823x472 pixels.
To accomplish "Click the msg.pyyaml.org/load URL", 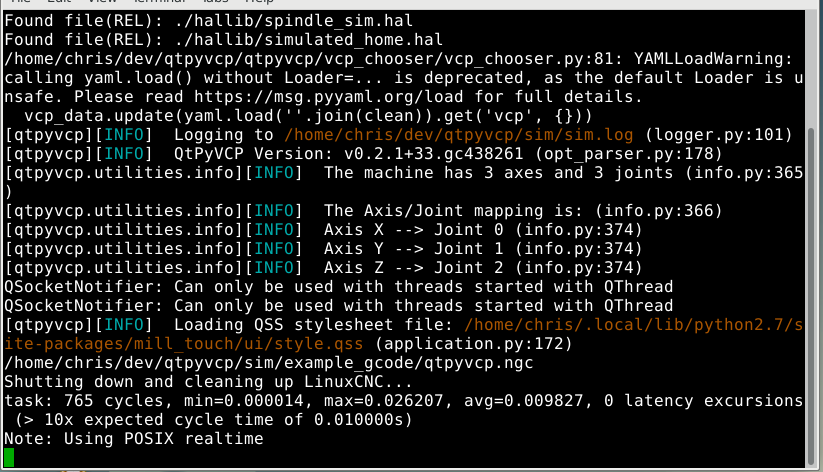I will pos(329,97).
